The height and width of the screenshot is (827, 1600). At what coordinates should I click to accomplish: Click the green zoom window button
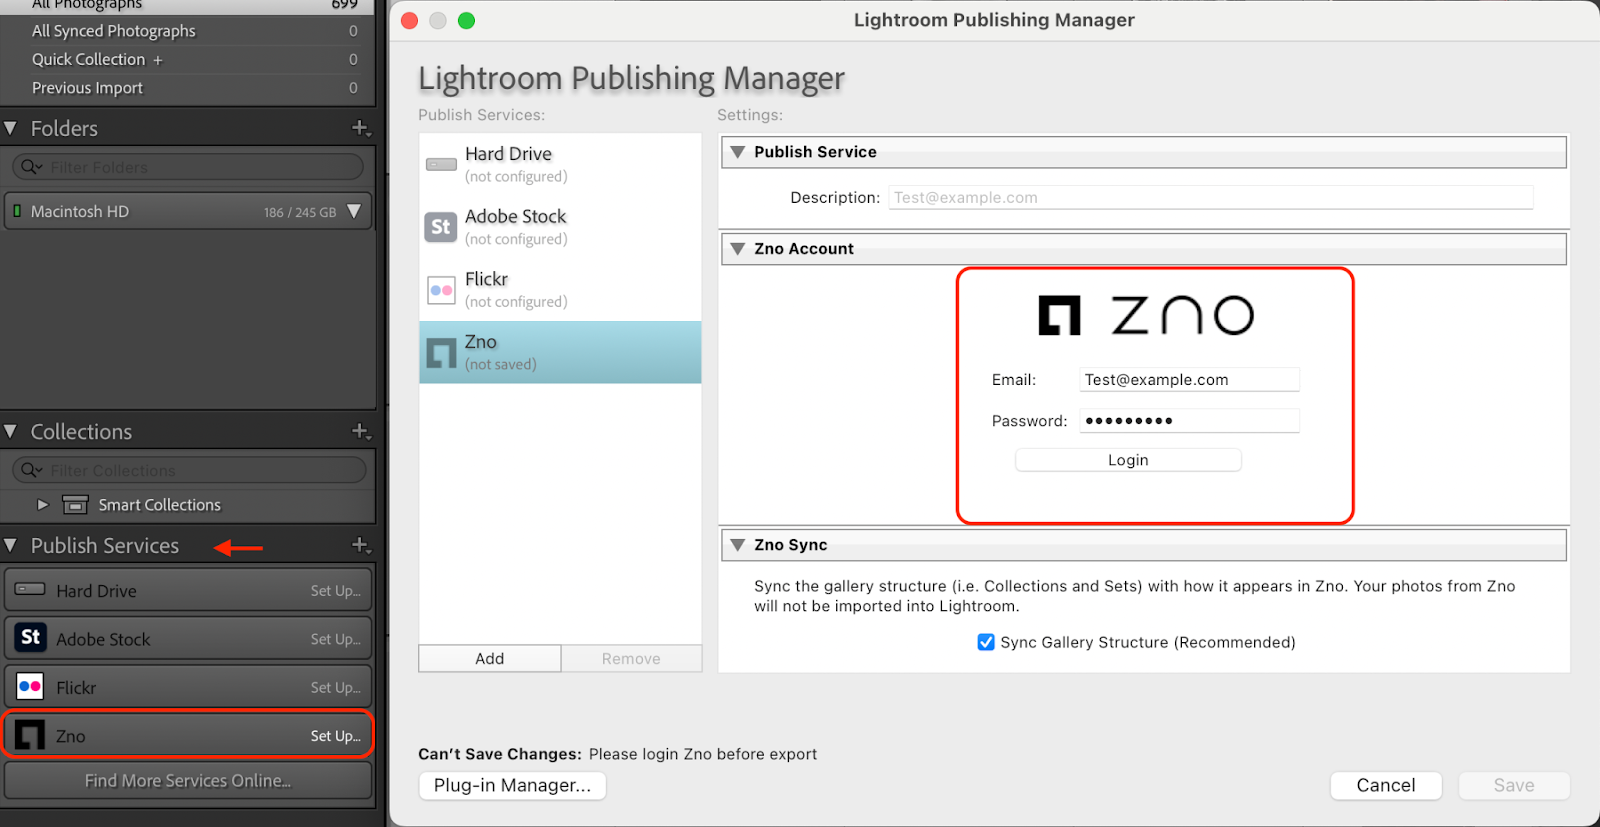tap(466, 20)
